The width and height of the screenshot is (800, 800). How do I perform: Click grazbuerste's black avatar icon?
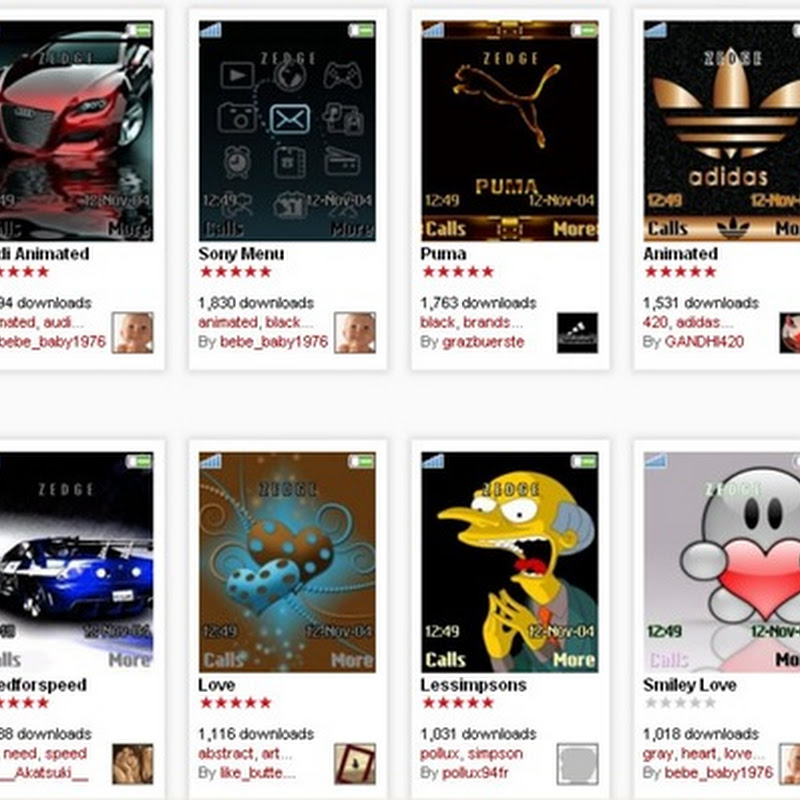click(x=578, y=333)
